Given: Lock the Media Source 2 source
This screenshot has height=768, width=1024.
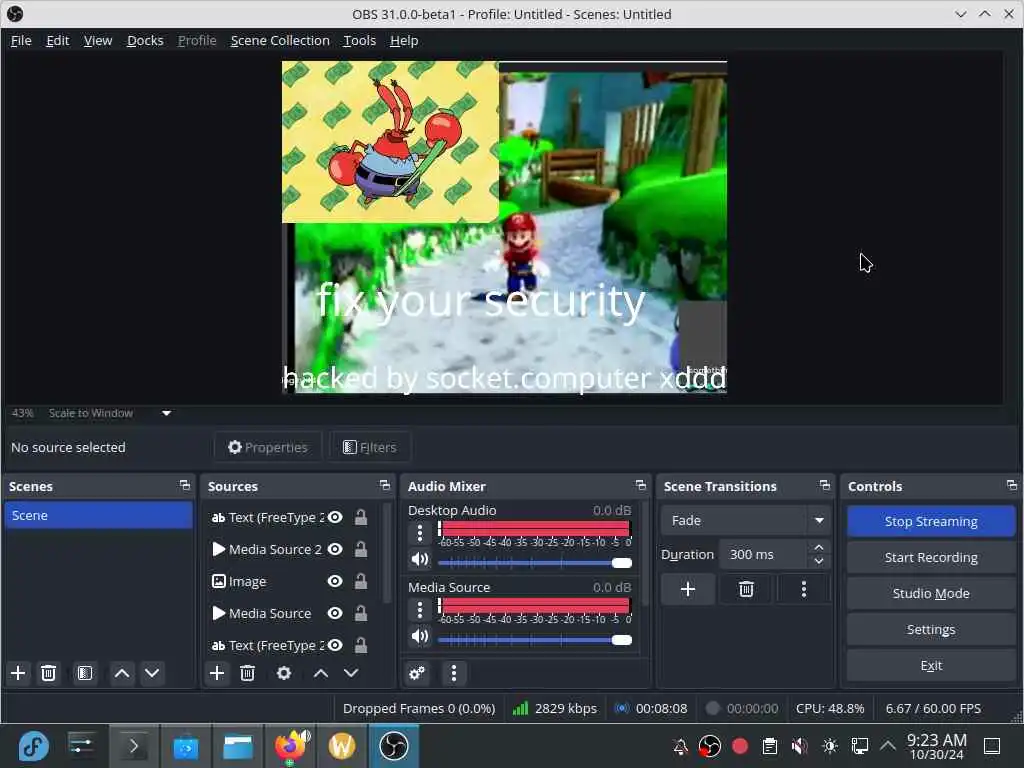Looking at the screenshot, I should point(360,549).
